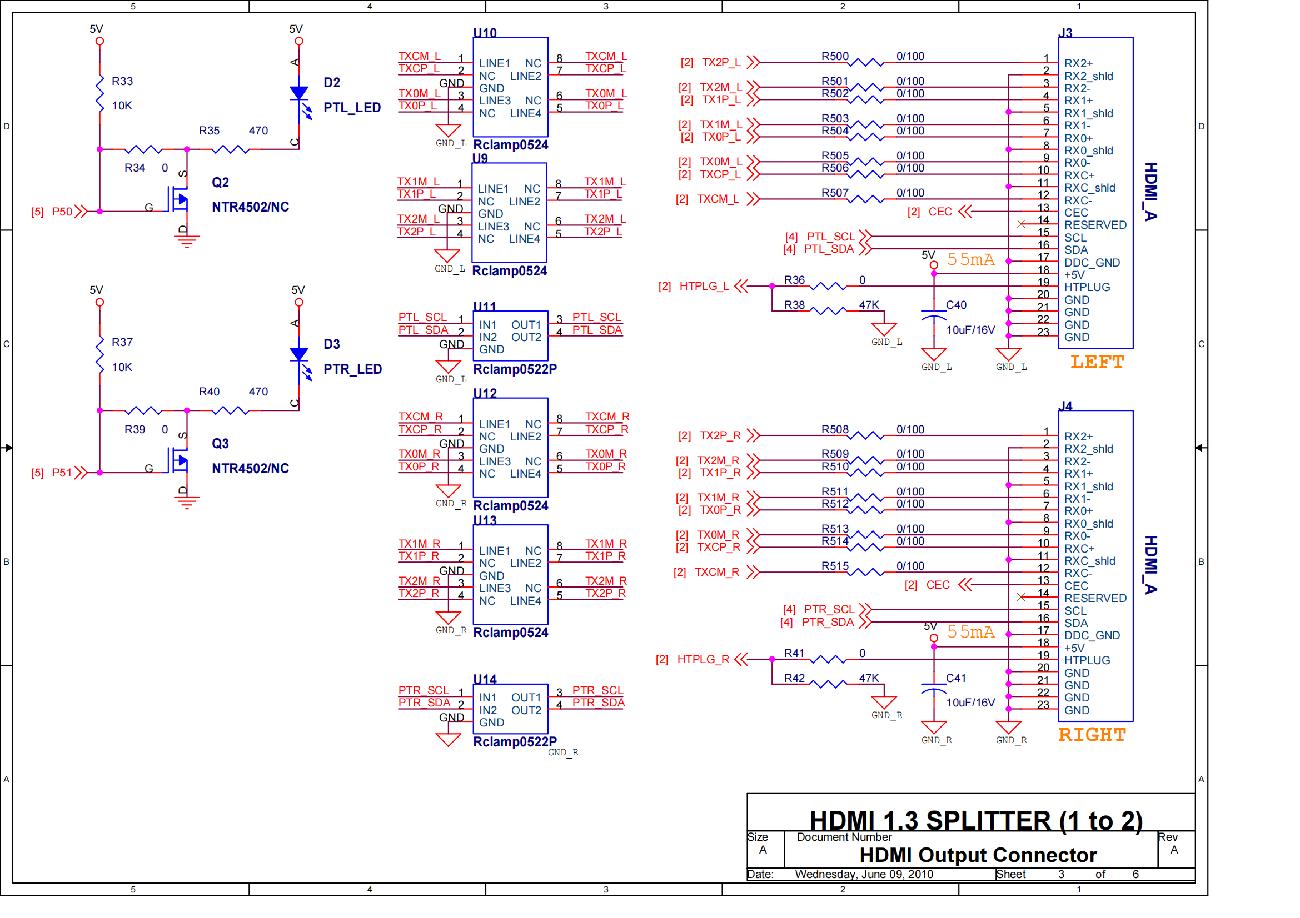The image size is (1300, 918).
Task: Click the R39 reference designator label
Action: [134, 429]
